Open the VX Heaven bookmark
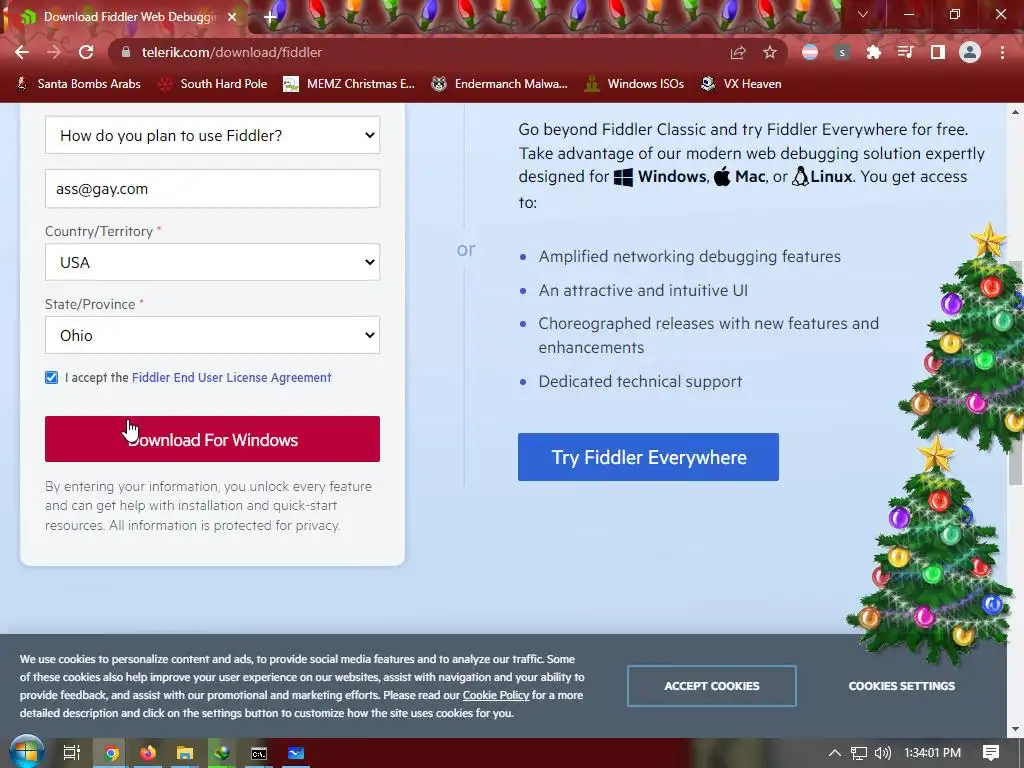 click(x=741, y=84)
